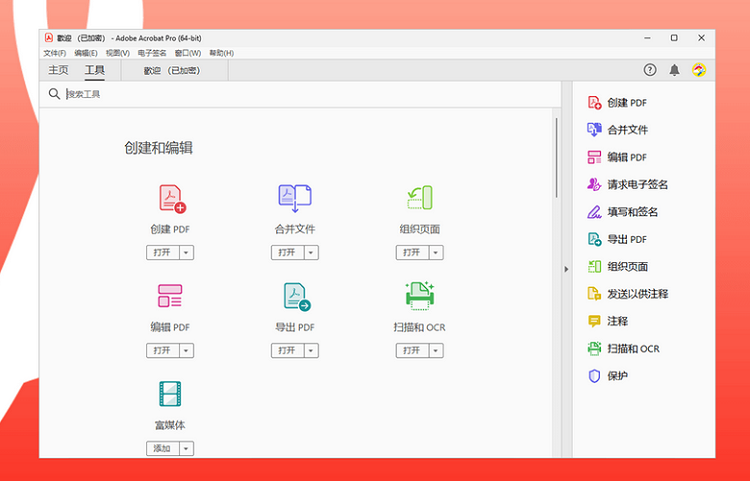Expand dropdown arrow next to 创建 PDF 打开
This screenshot has width=750, height=481.
click(x=187, y=252)
